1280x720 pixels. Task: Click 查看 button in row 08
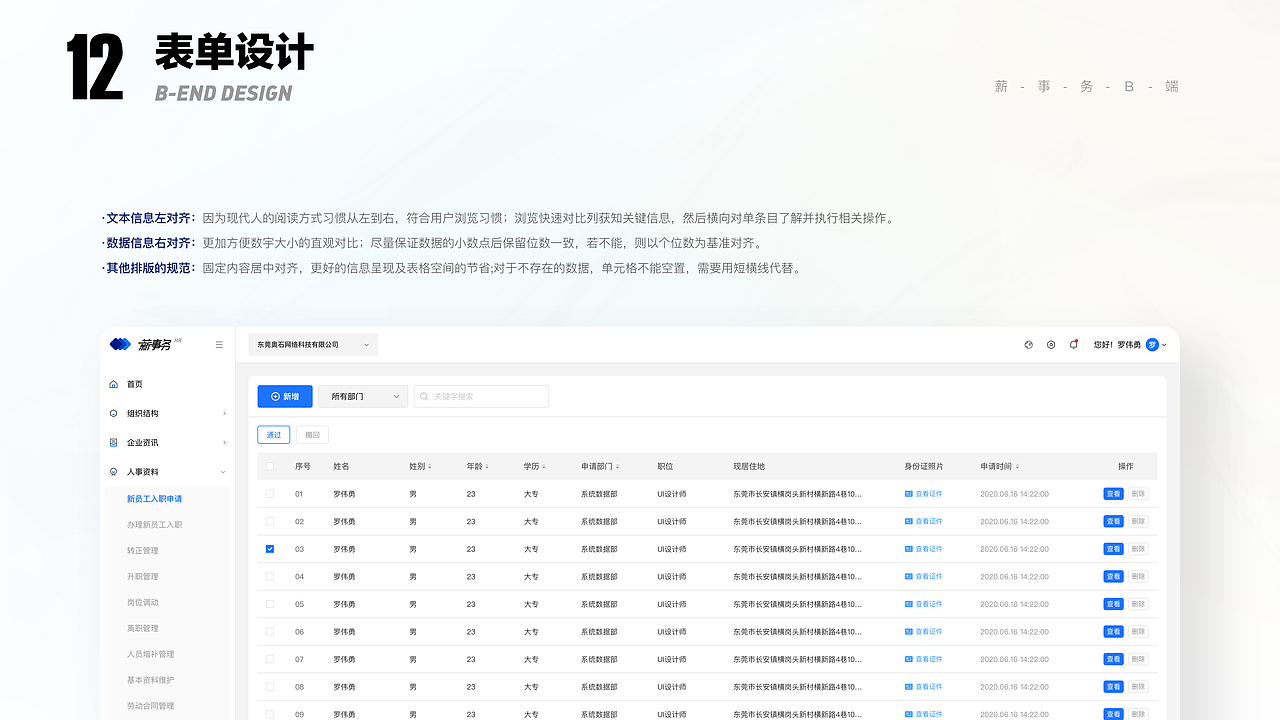tap(1113, 687)
